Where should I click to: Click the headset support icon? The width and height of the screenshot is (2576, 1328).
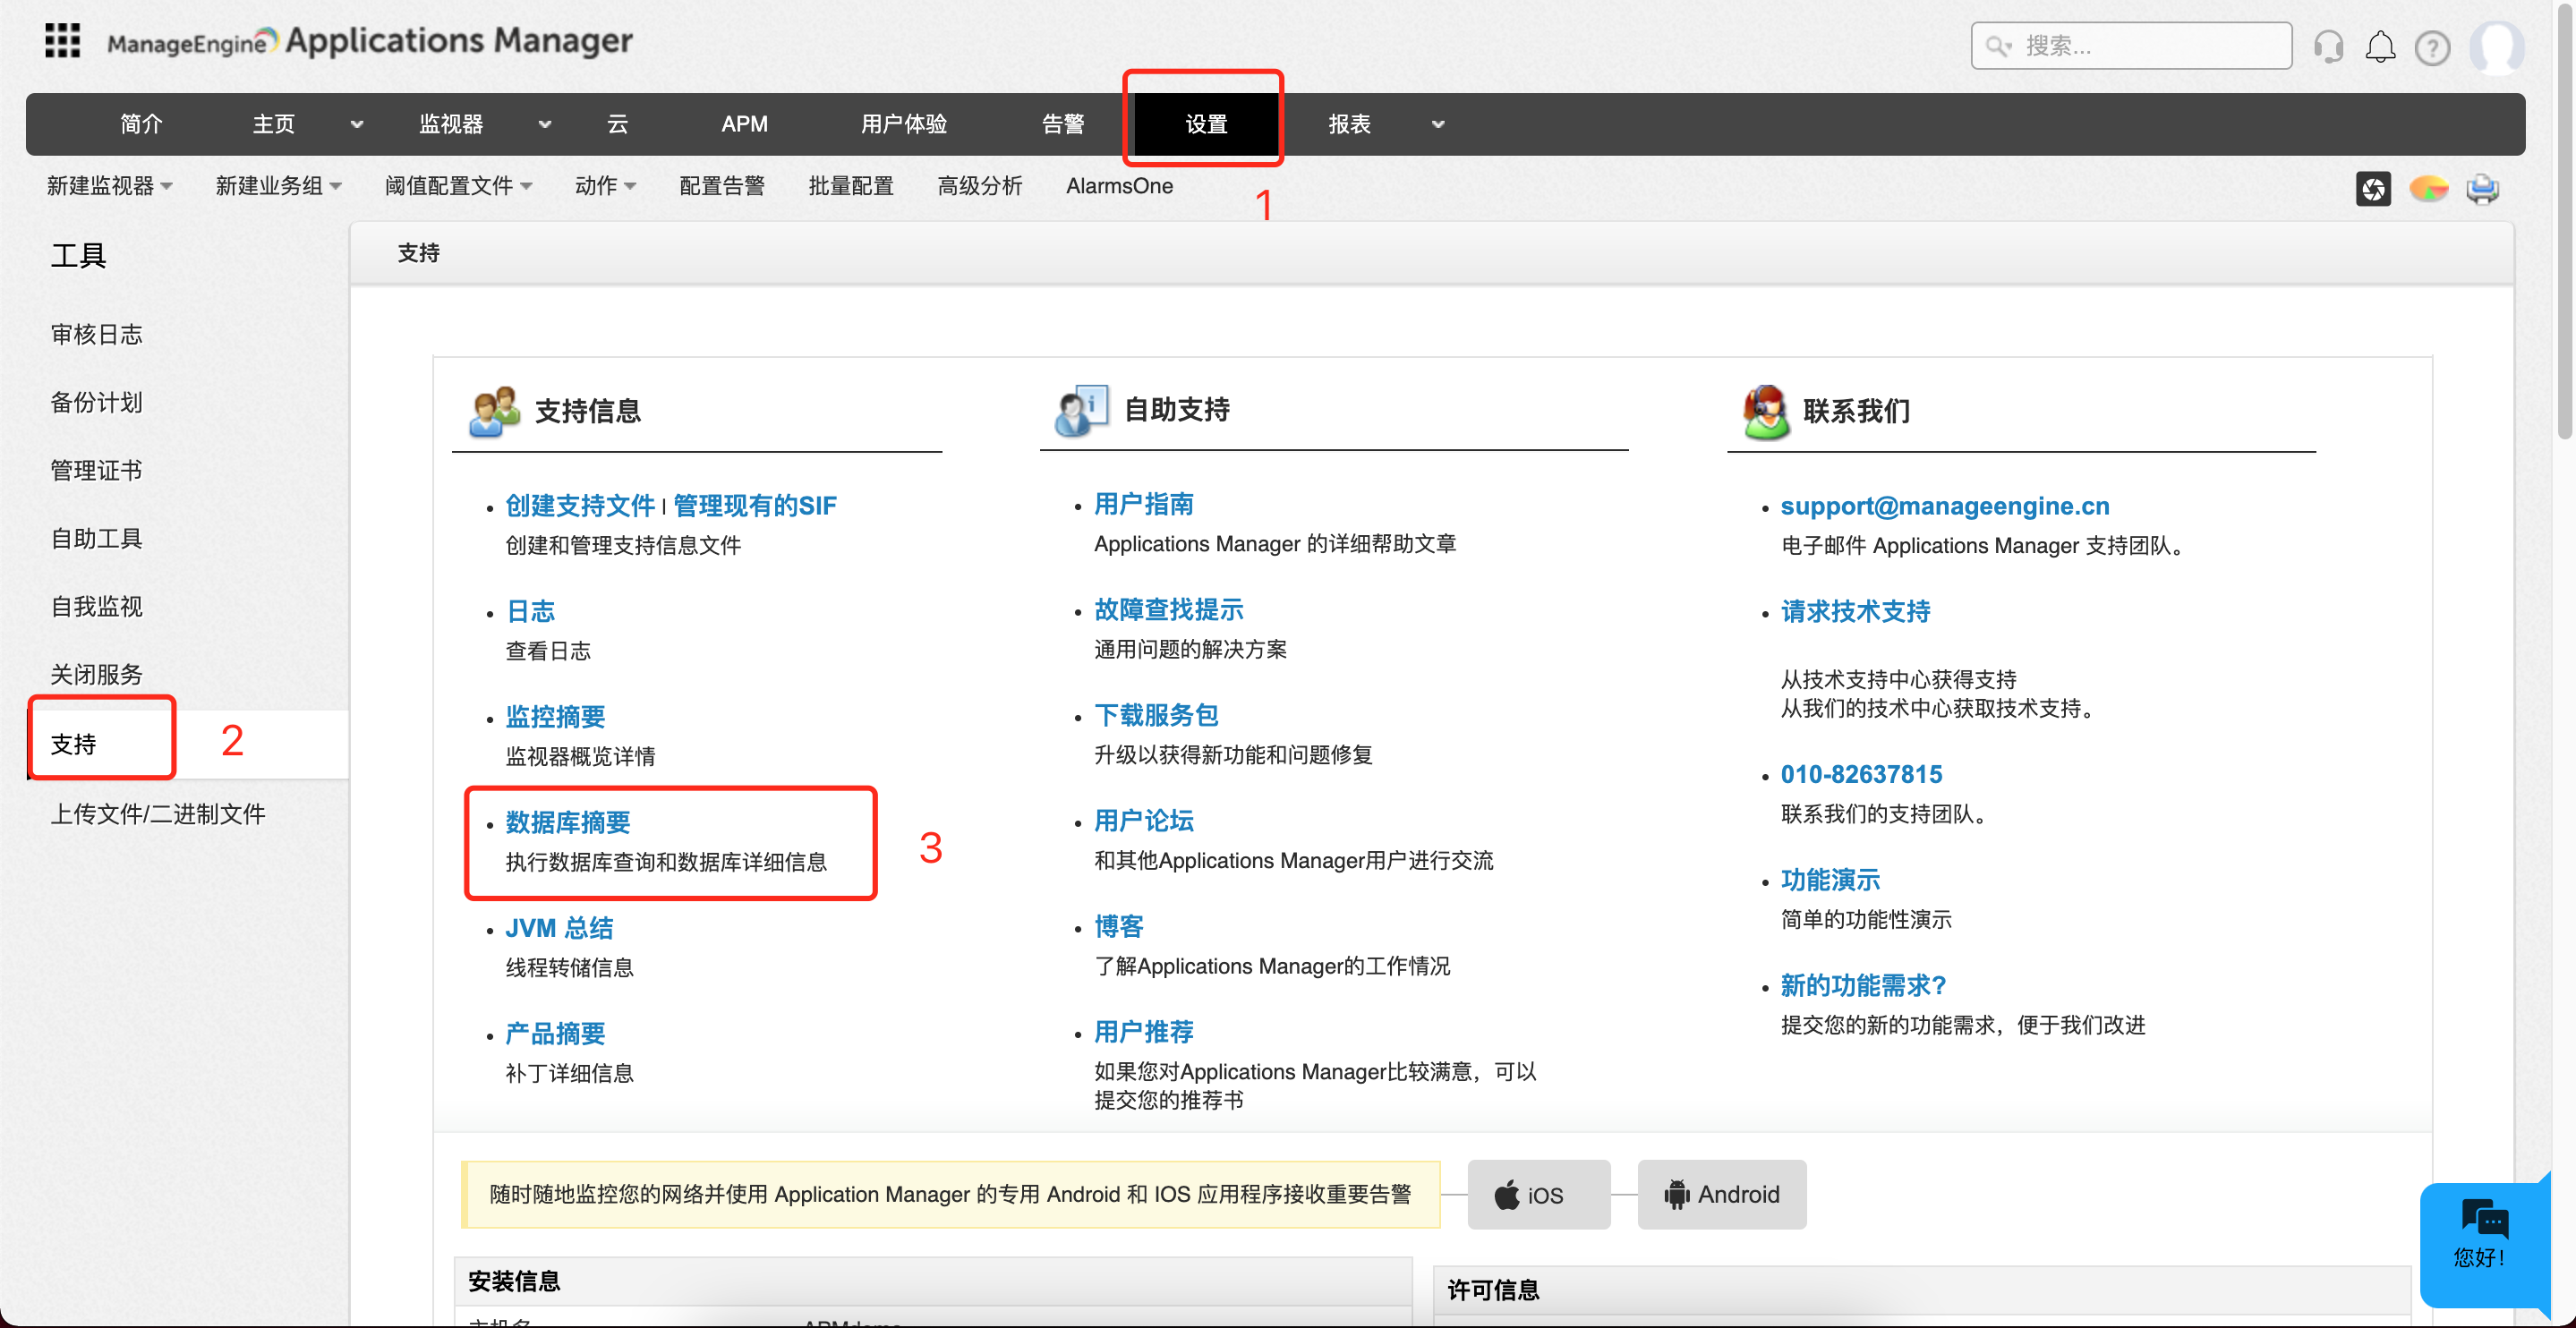tap(2328, 47)
